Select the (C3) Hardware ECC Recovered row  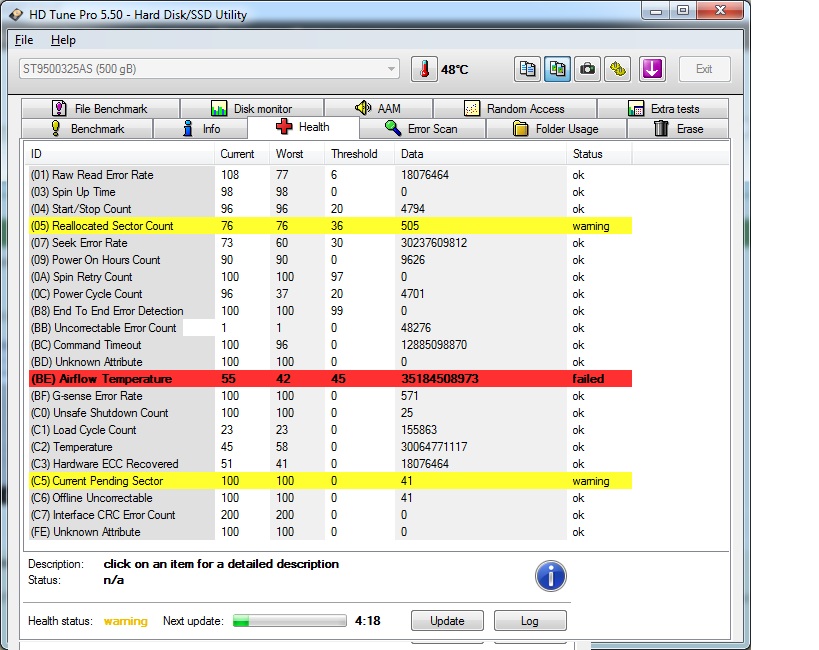330,463
